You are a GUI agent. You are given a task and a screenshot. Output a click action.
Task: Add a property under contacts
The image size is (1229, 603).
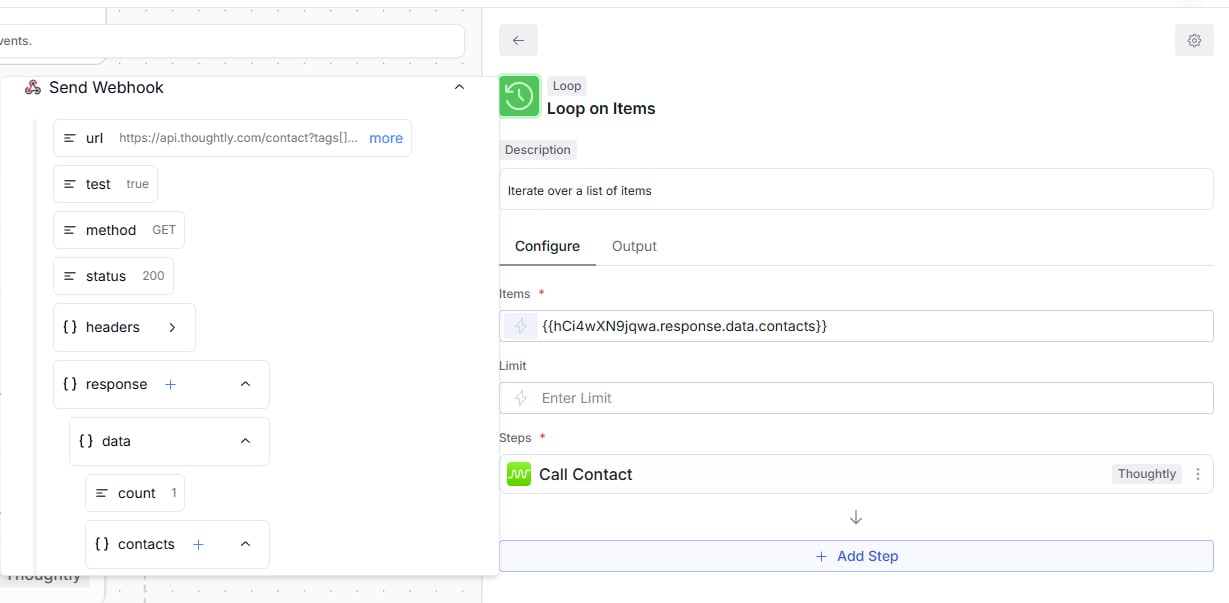coord(198,544)
